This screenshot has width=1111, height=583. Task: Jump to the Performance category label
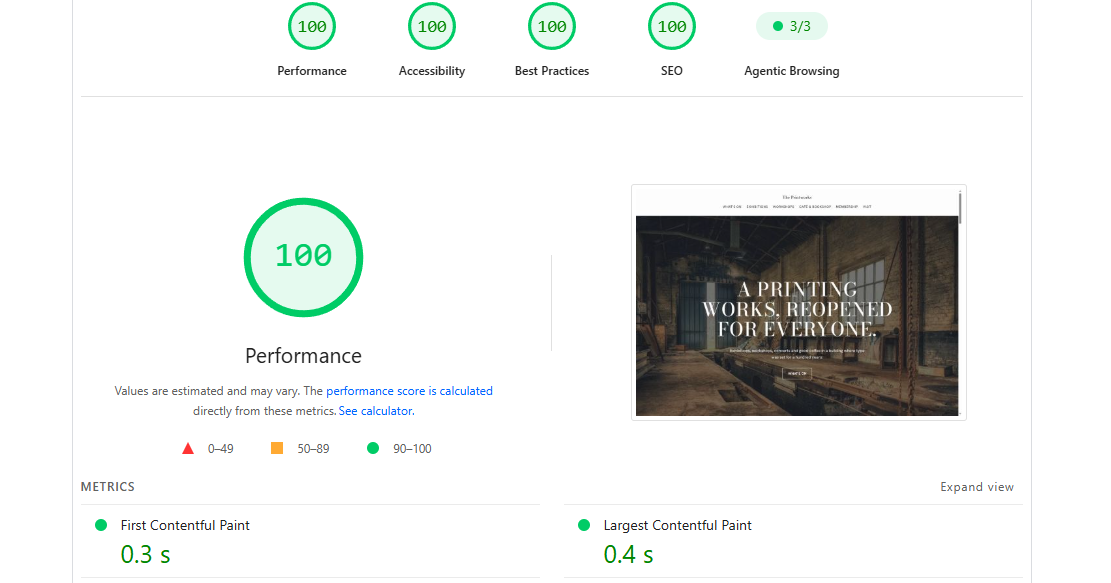pyautogui.click(x=312, y=71)
